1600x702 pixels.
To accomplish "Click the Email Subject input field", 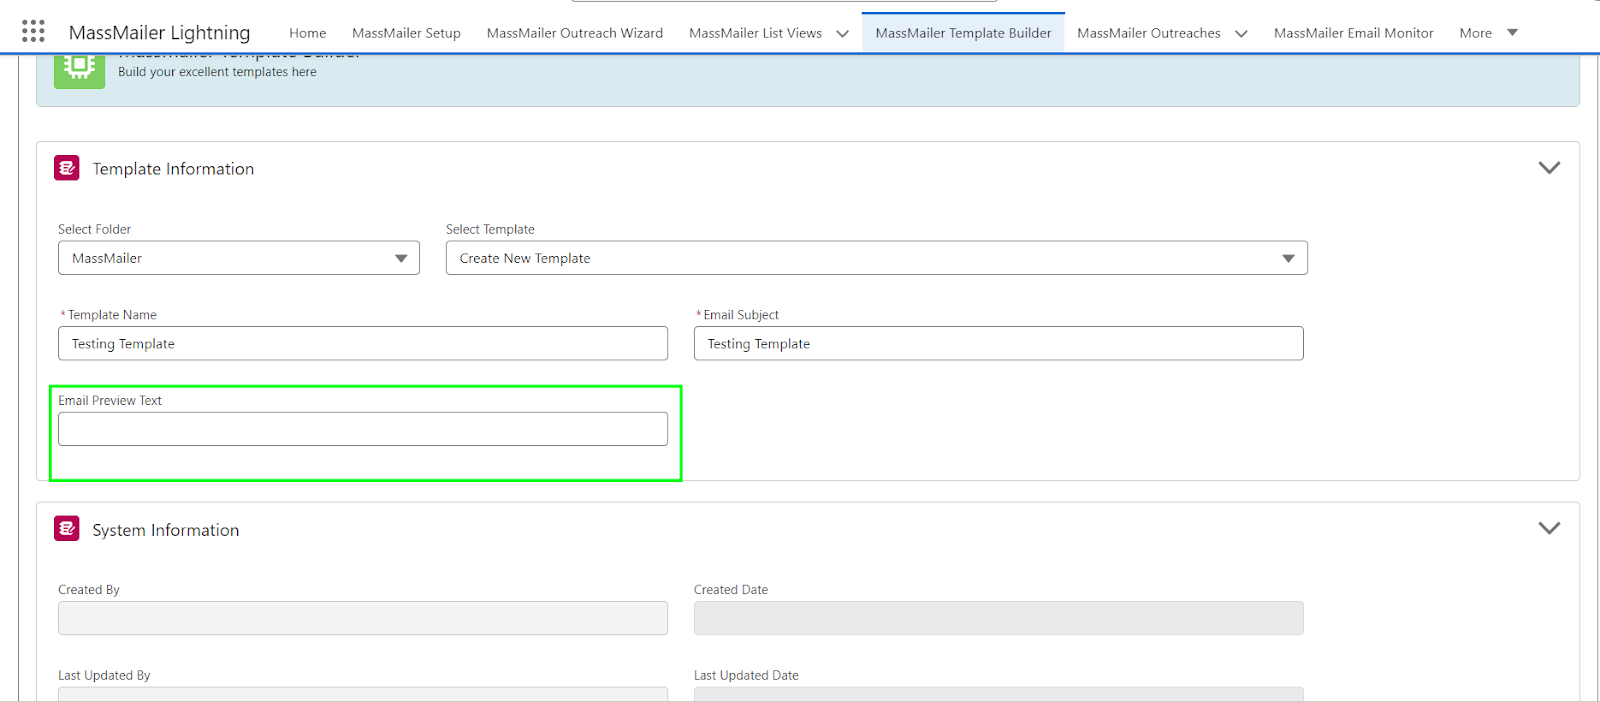I will [999, 343].
